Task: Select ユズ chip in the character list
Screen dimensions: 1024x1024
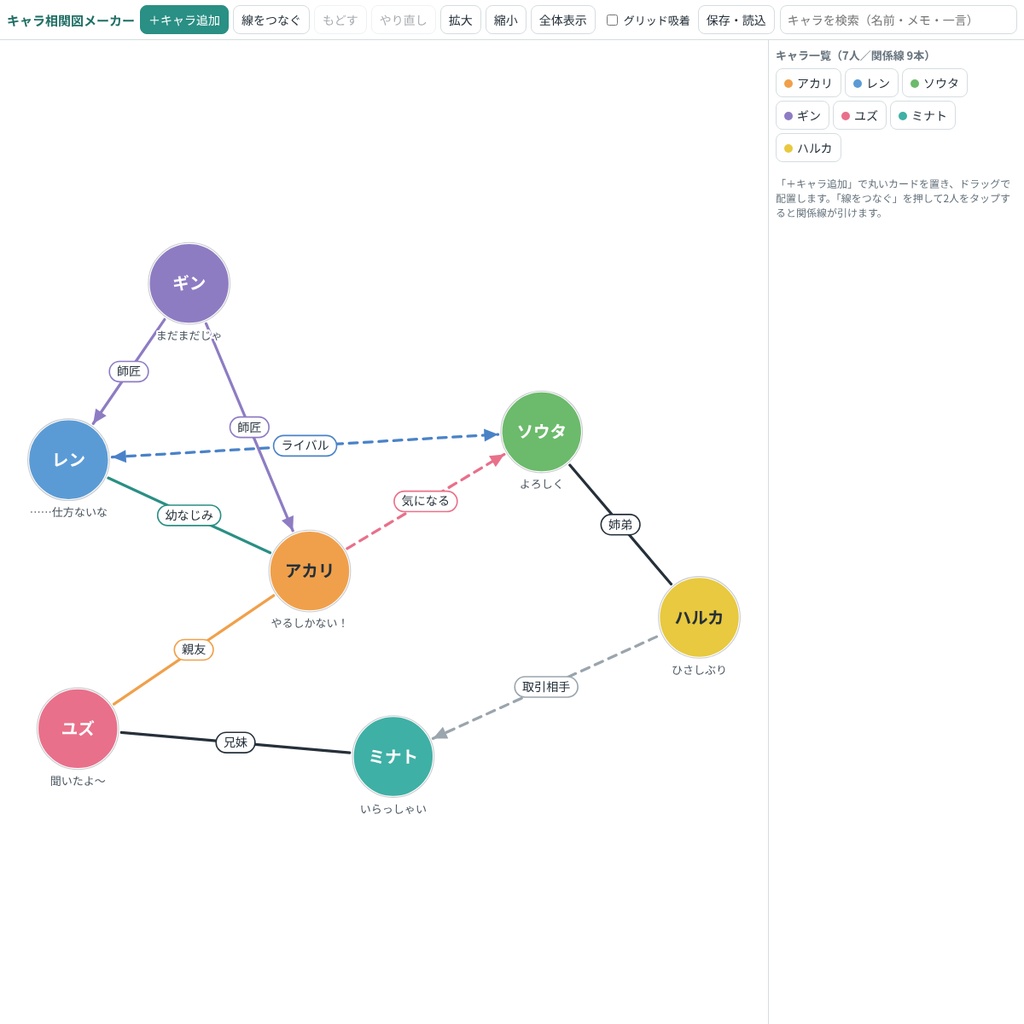Action: click(x=859, y=116)
